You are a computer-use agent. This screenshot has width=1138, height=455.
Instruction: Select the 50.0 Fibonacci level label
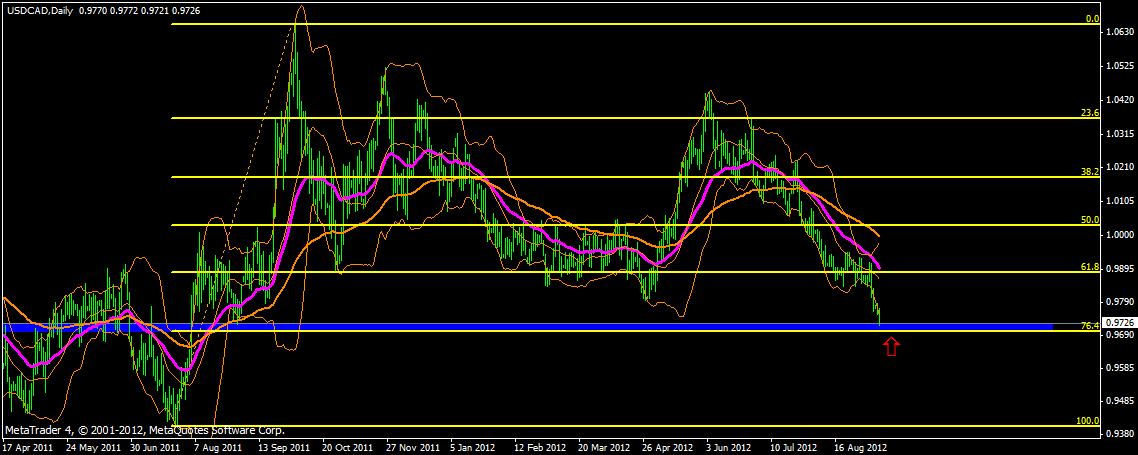(x=1090, y=219)
